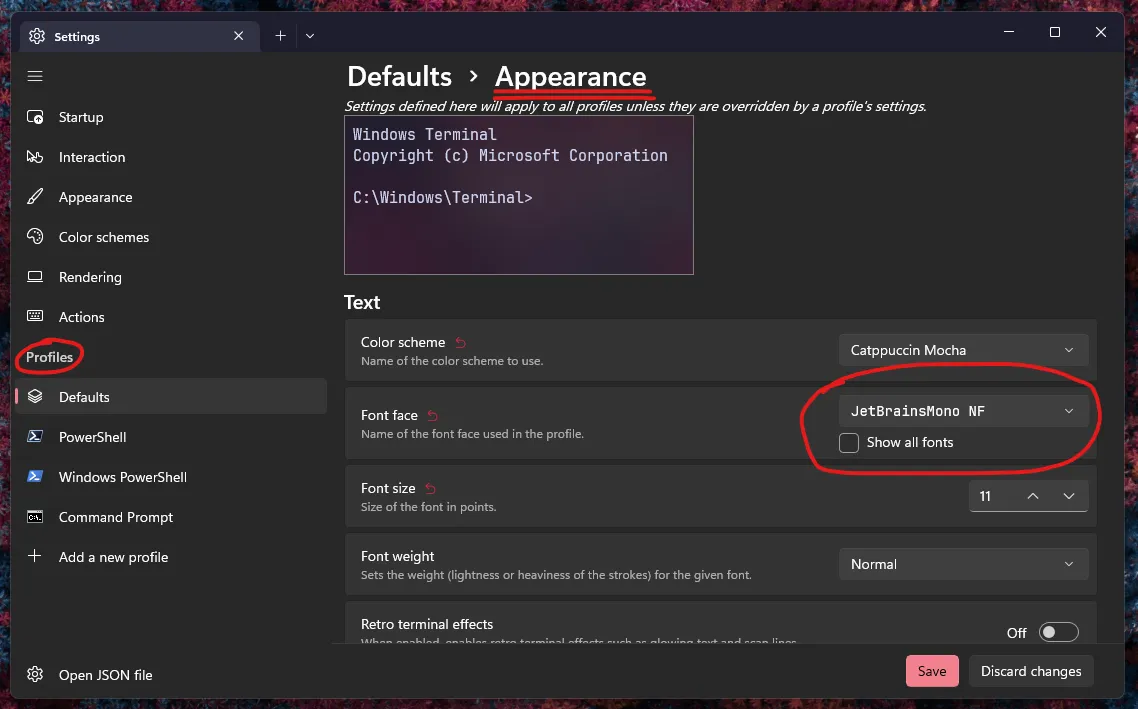Close the Settings tab
Image resolution: width=1138 pixels, height=709 pixels.
[238, 36]
